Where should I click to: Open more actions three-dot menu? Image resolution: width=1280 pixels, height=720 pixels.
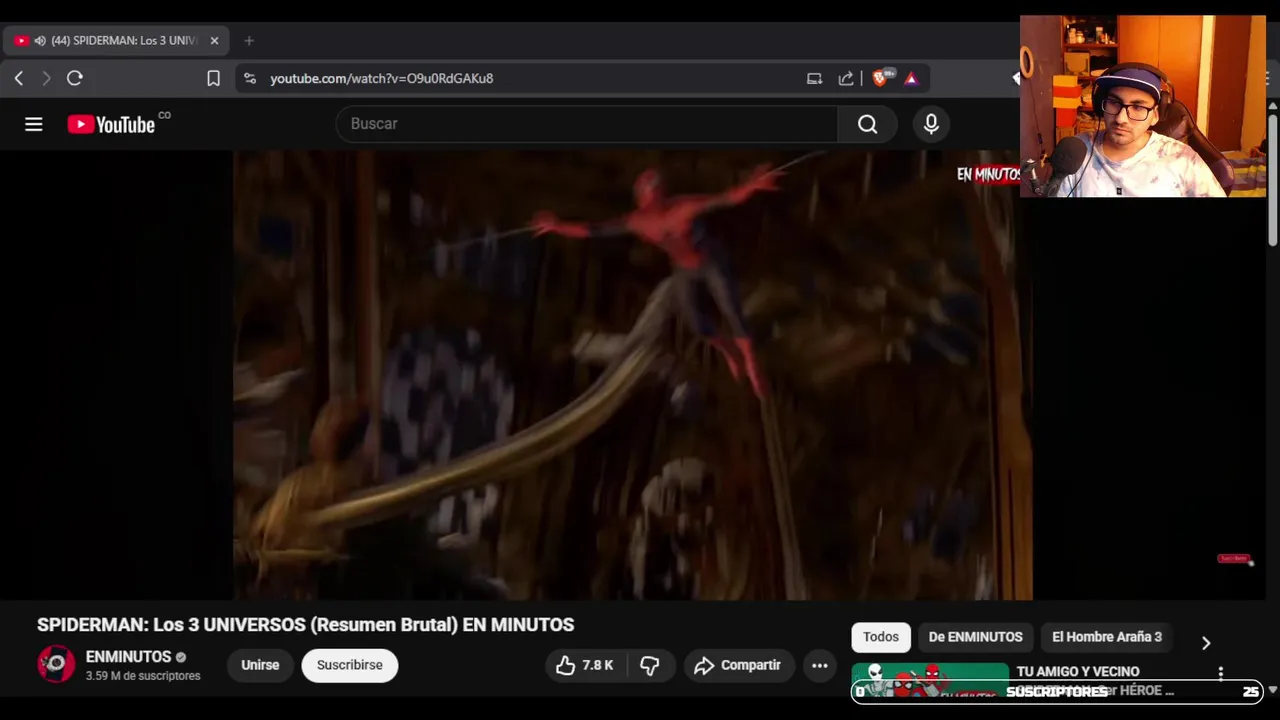pos(820,665)
